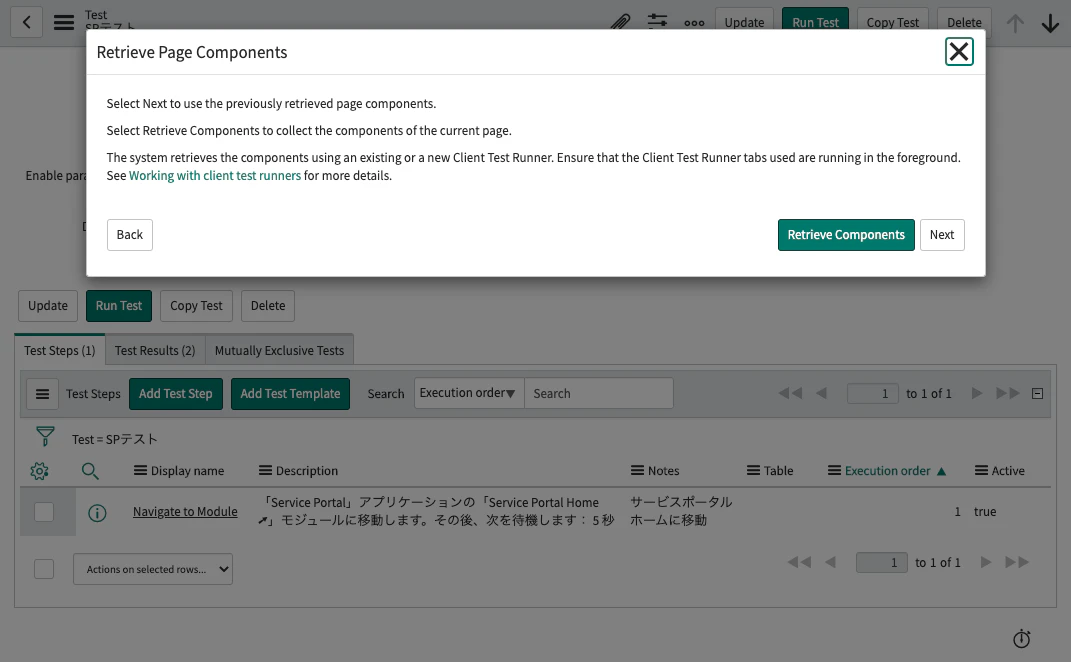
Task: Edit the bottom pagination page number field
Action: coord(882,562)
